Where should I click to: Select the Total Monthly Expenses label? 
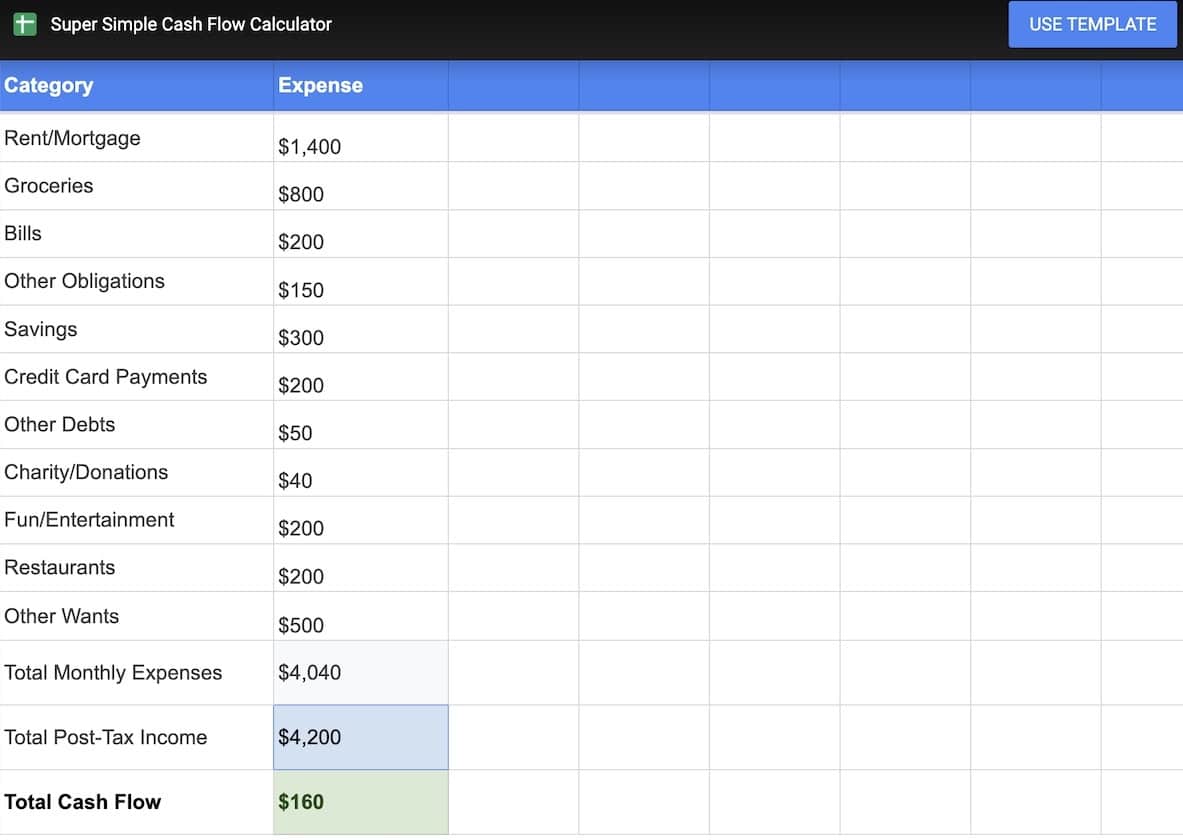pyautogui.click(x=137, y=672)
